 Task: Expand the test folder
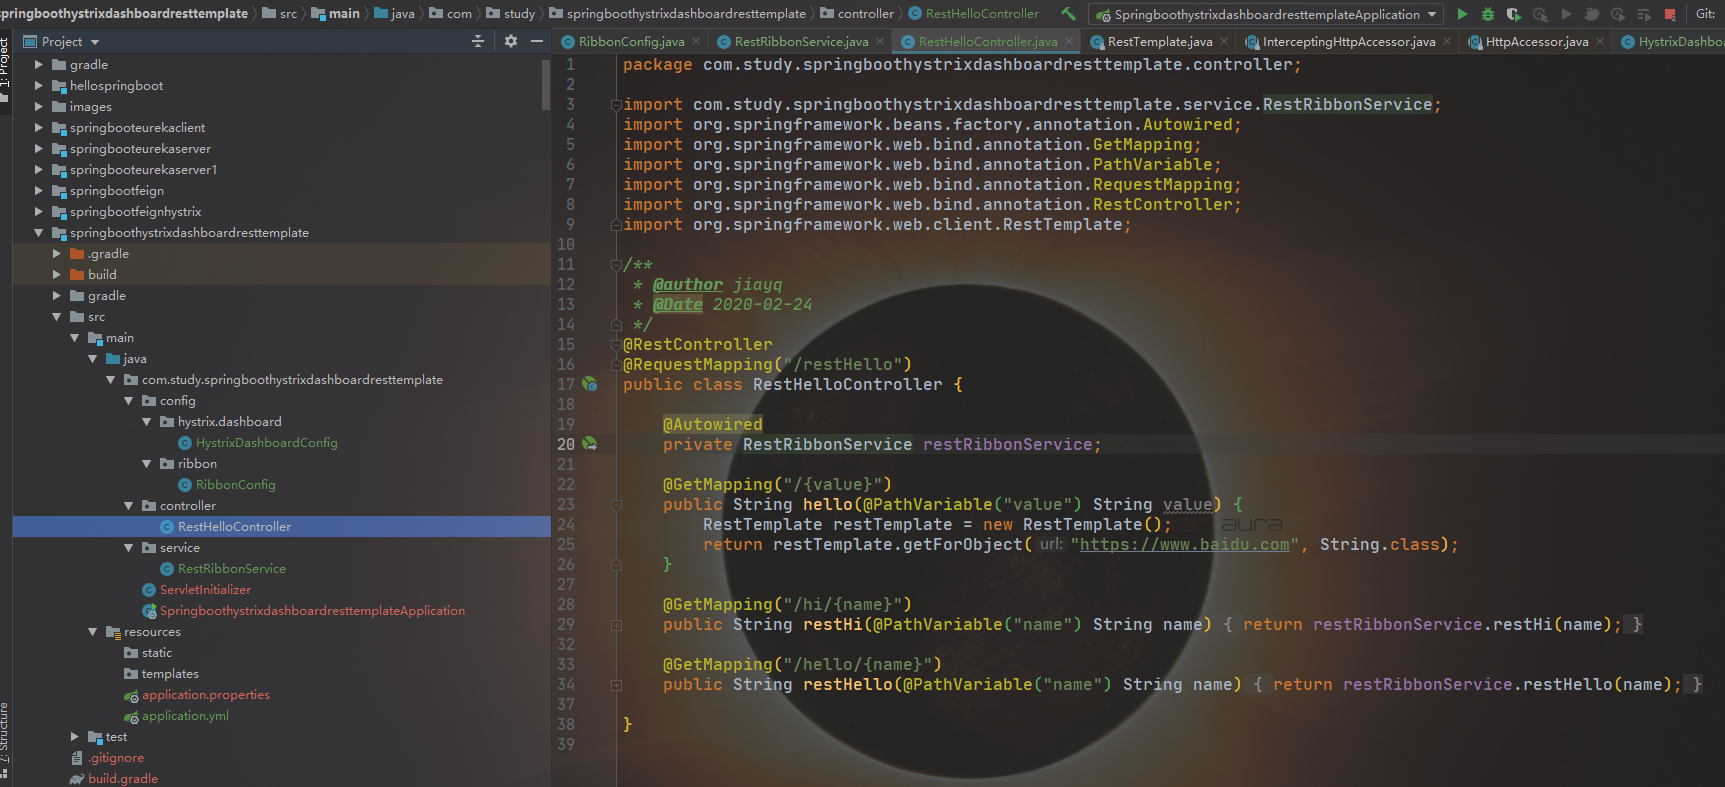click(x=75, y=737)
